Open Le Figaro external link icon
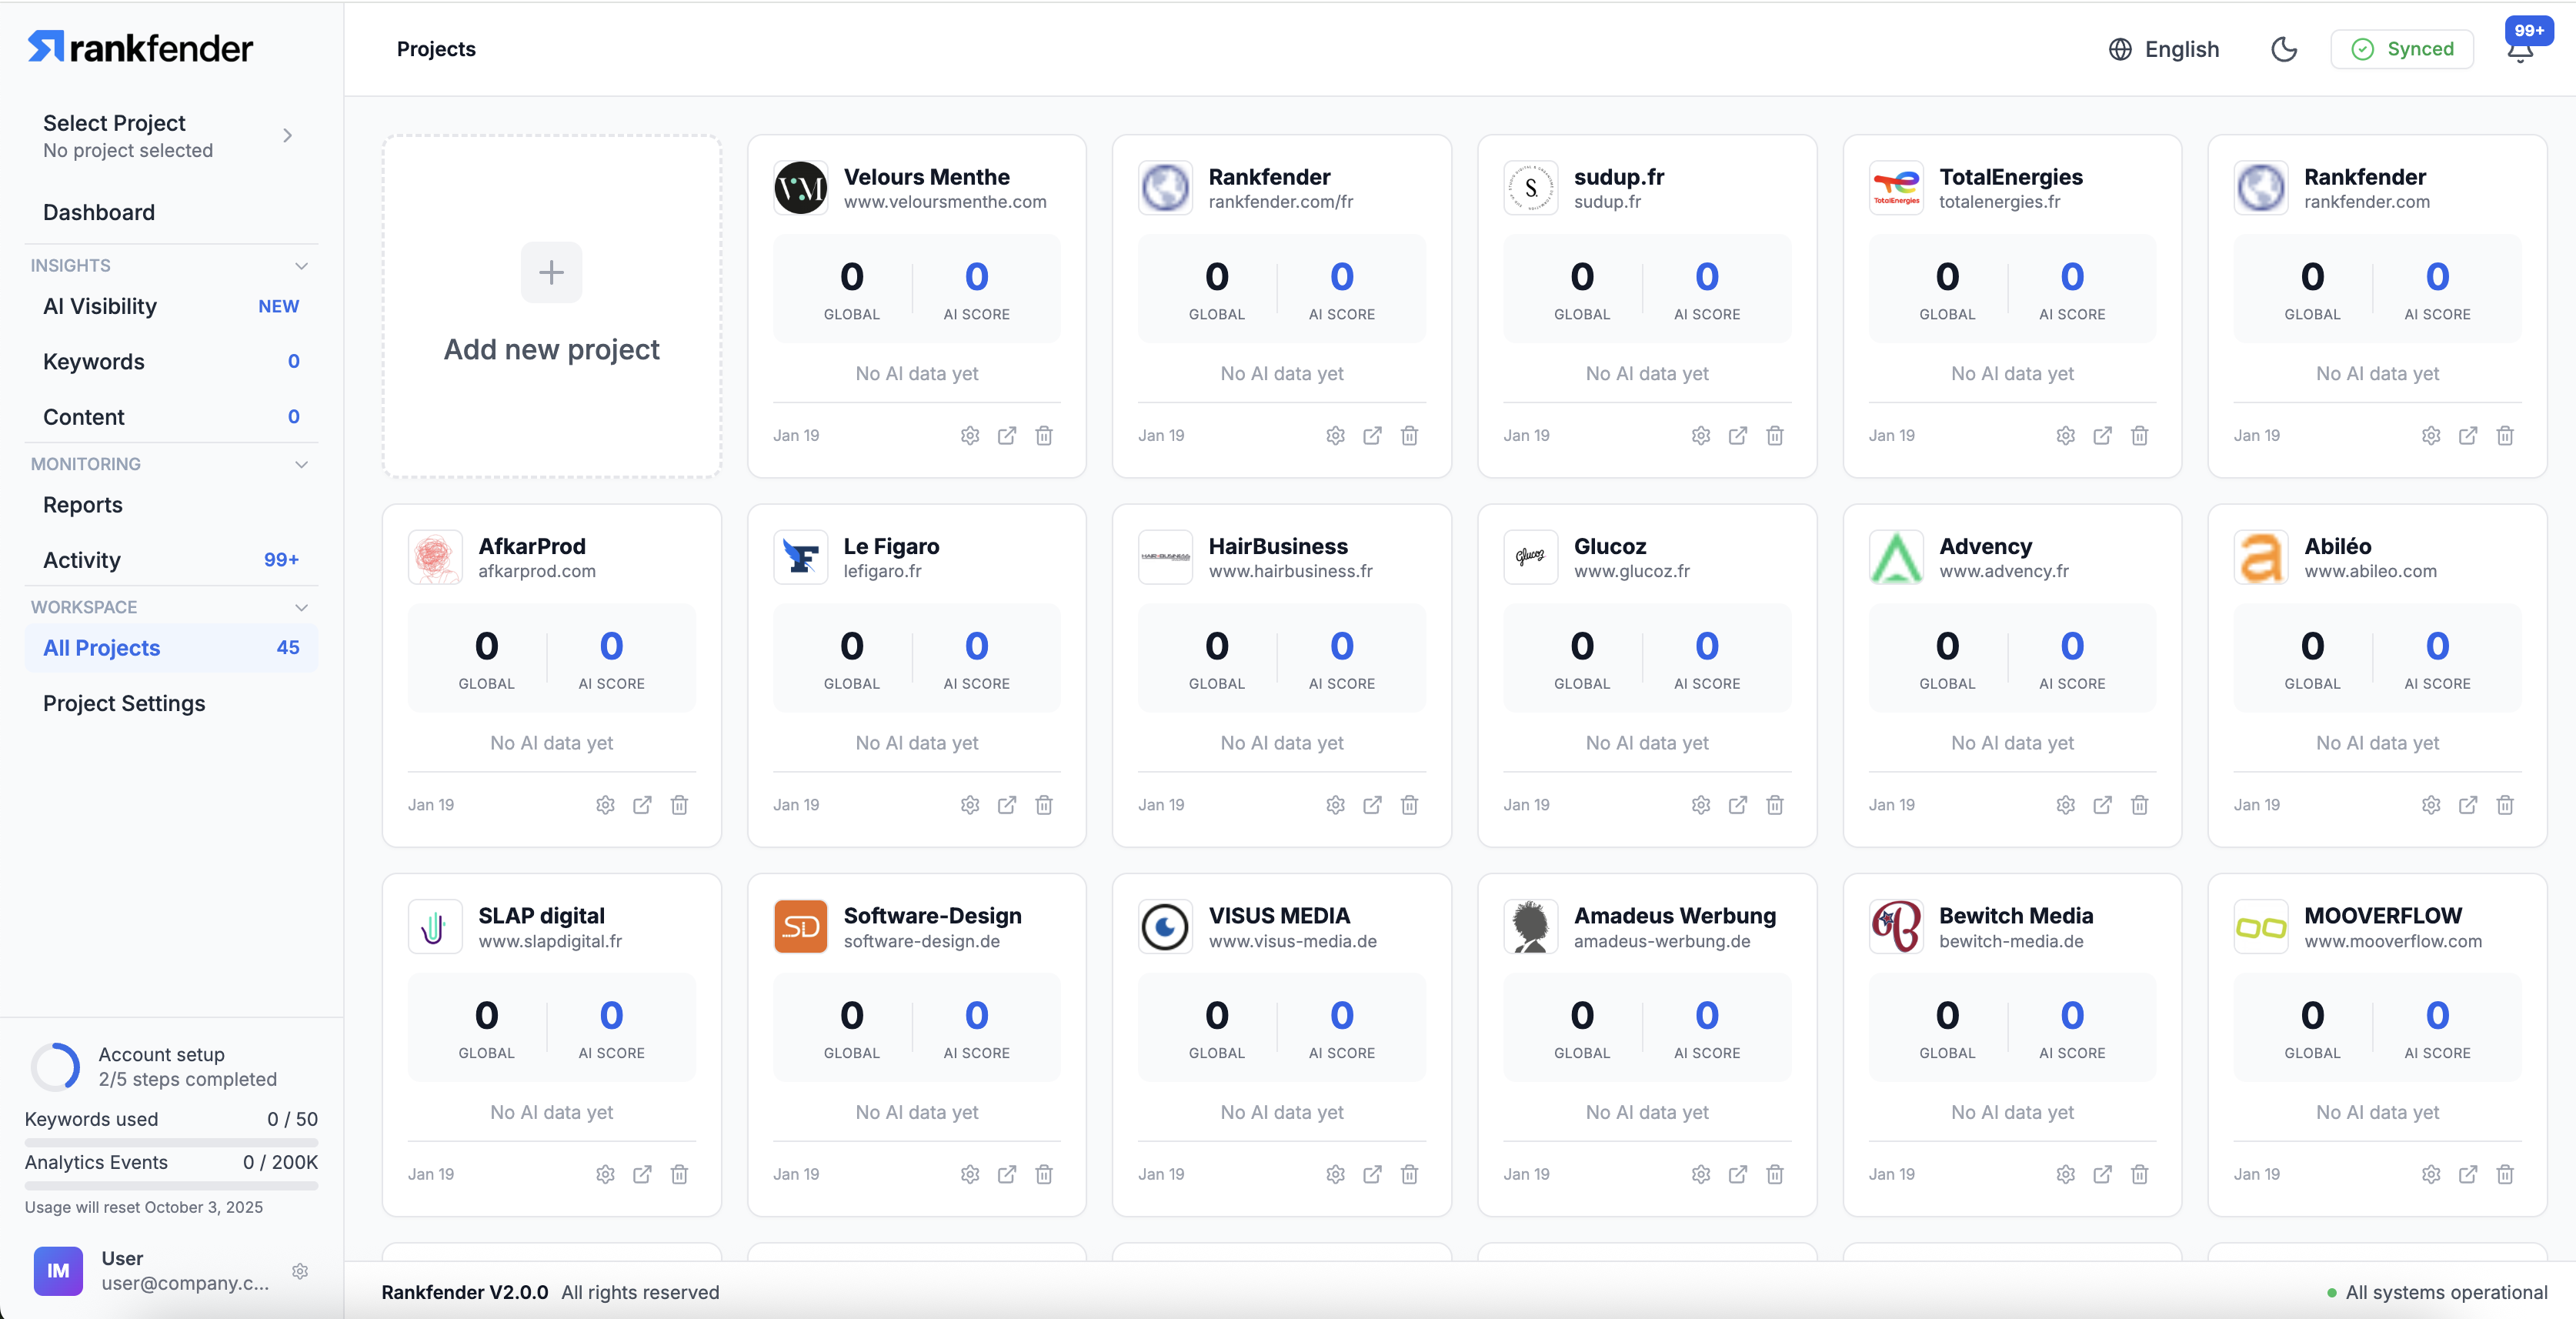 [1006, 805]
